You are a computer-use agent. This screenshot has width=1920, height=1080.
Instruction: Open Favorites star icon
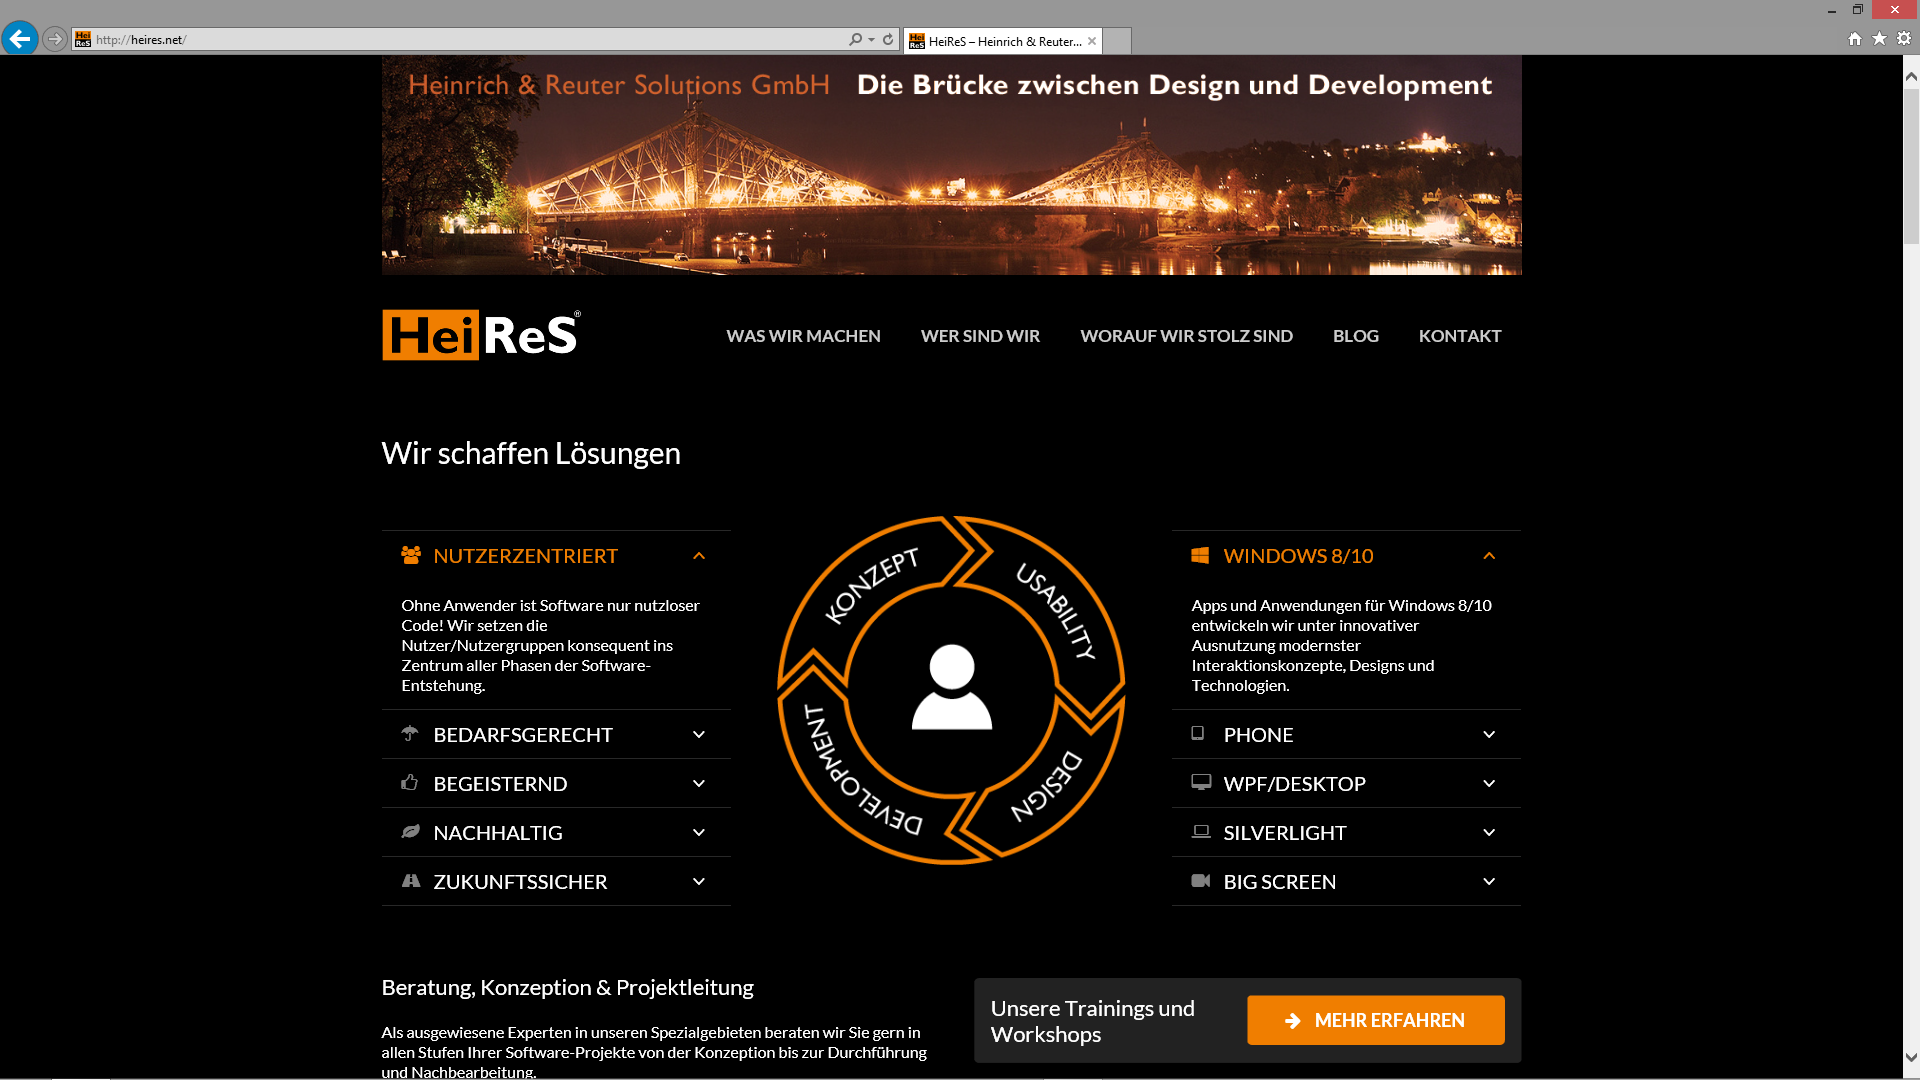click(1879, 39)
